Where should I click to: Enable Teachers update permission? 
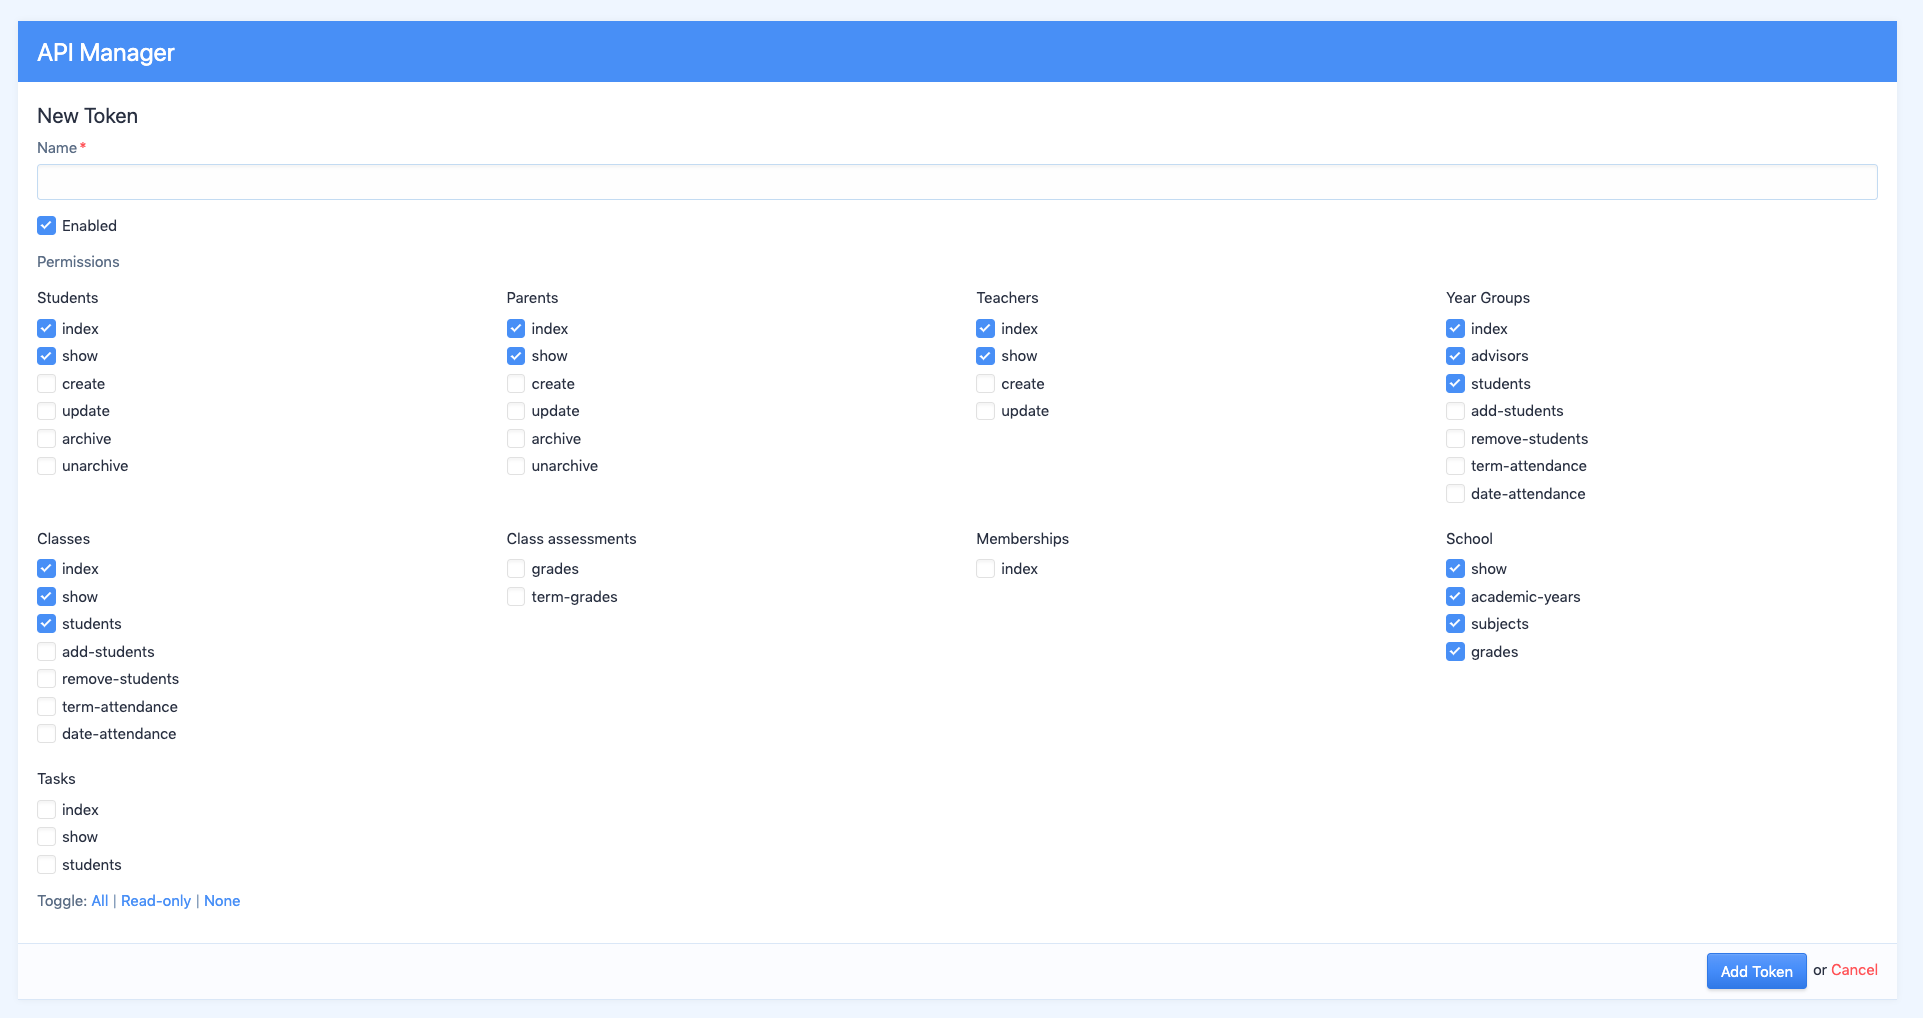[x=985, y=411]
